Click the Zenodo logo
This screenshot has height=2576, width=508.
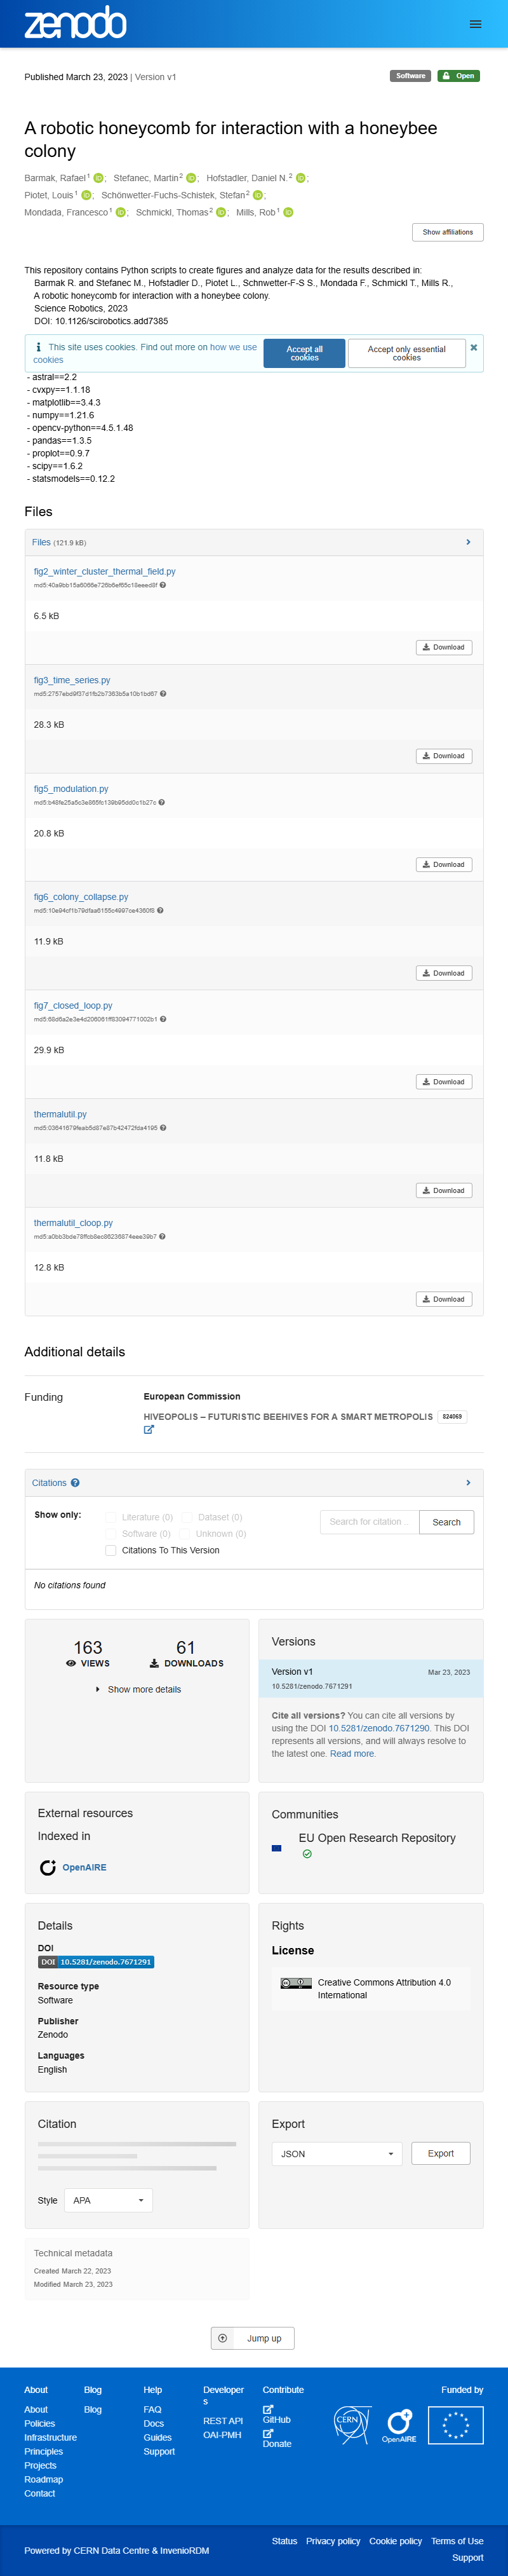(75, 23)
